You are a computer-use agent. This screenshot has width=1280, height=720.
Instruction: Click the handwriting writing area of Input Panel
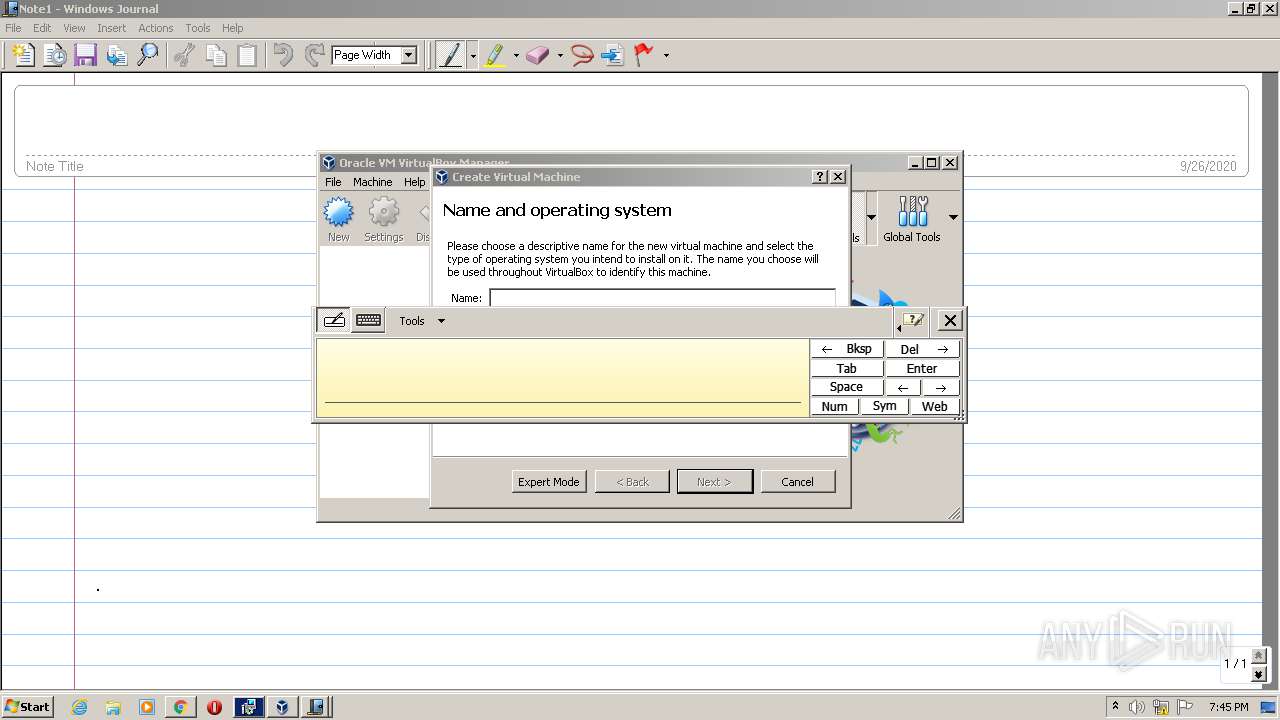coord(562,377)
